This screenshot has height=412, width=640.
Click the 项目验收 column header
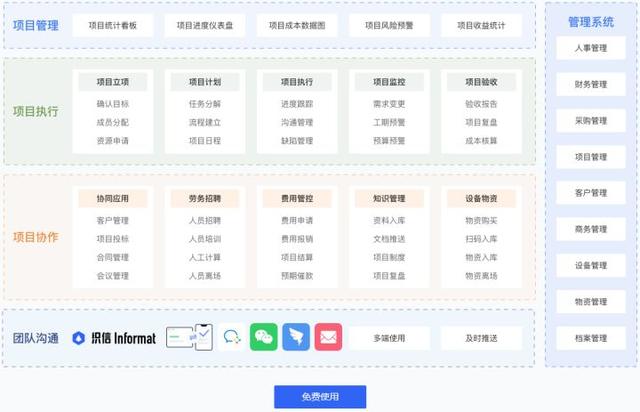481,82
